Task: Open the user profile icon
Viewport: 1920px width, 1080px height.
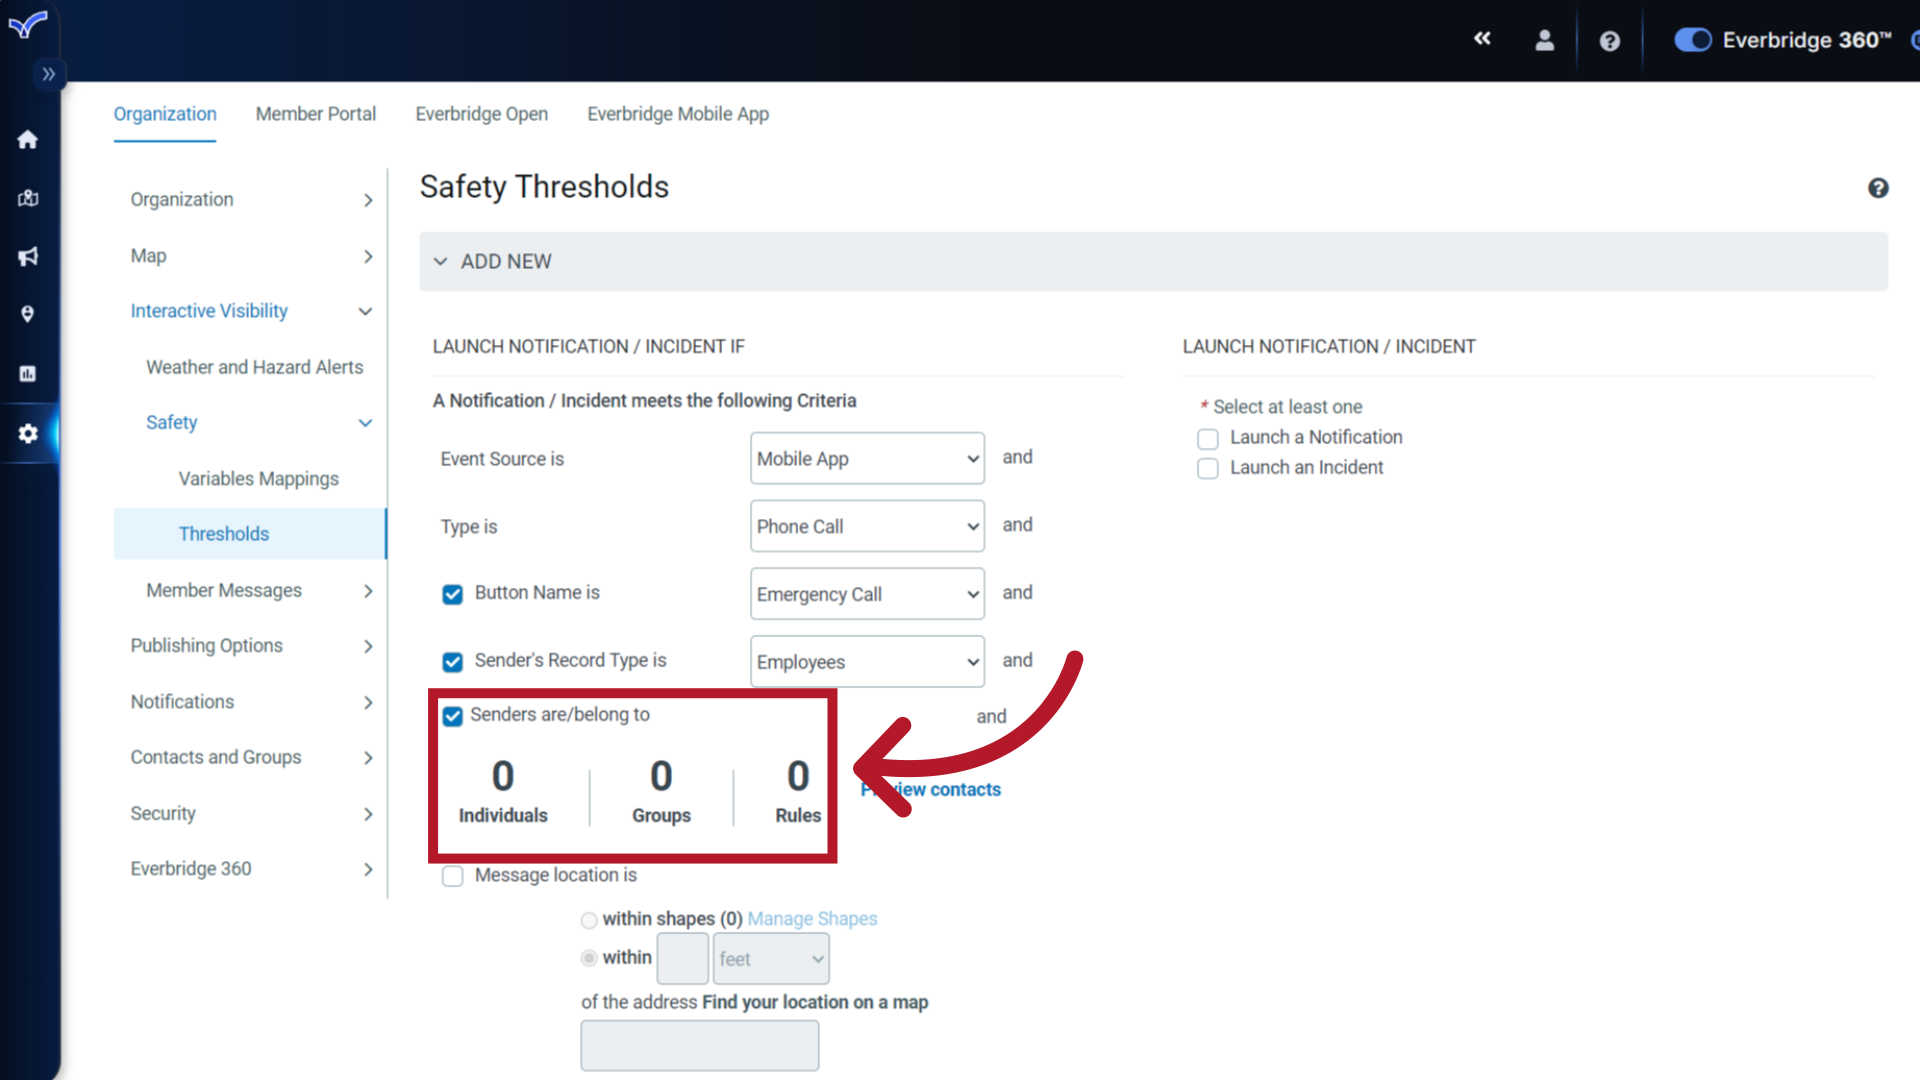Action: (x=1545, y=40)
